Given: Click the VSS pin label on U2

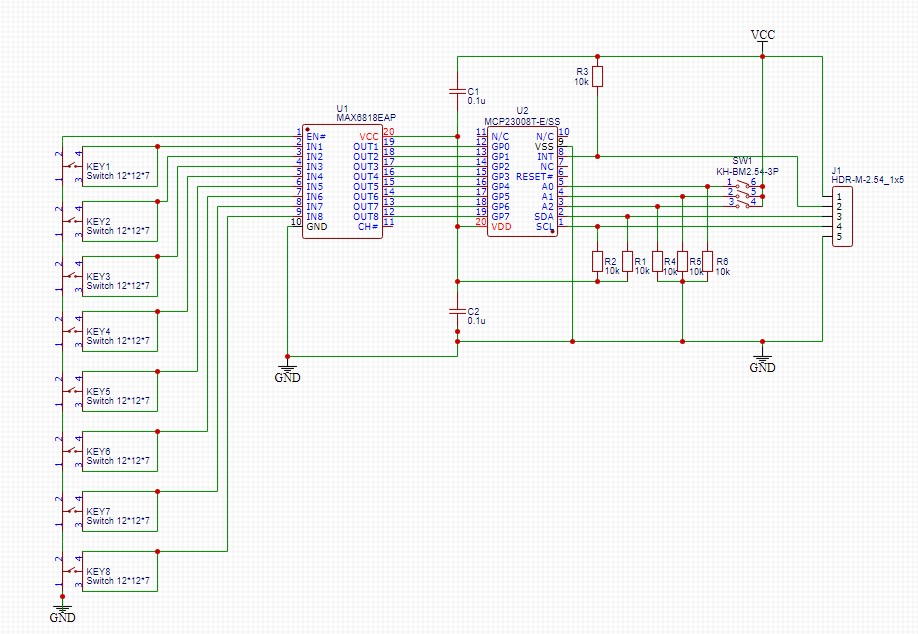Looking at the screenshot, I should (544, 146).
